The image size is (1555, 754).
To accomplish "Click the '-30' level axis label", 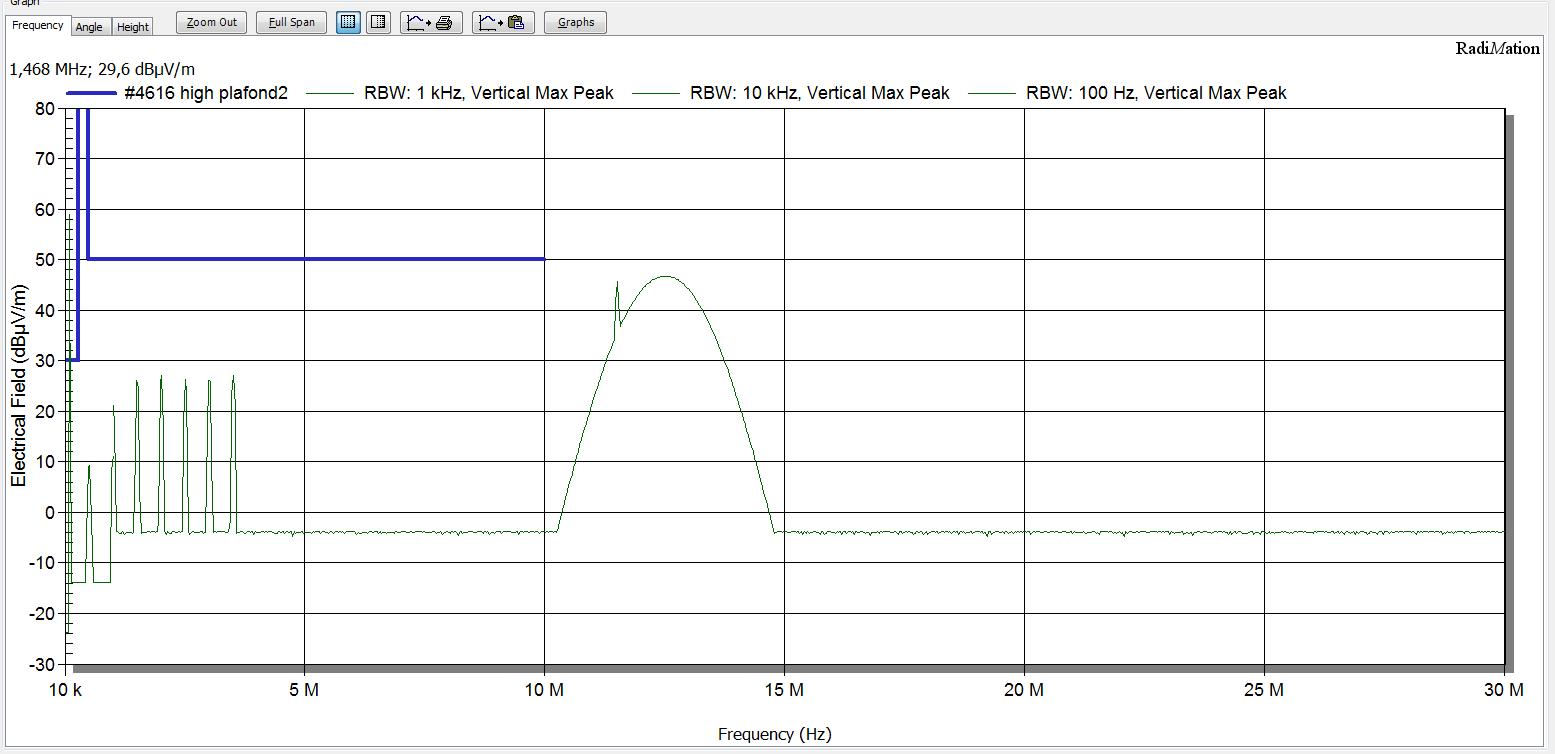I will click(43, 664).
